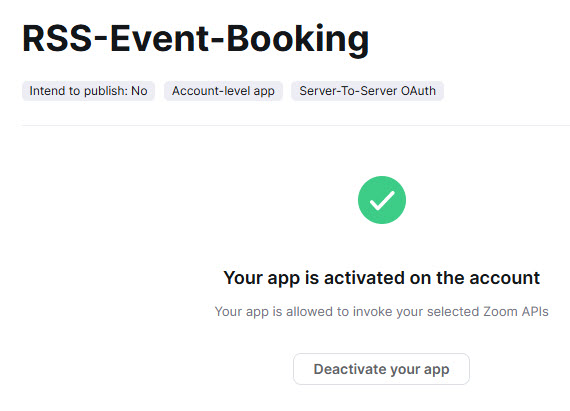Click the Account-level app tag

223,91
